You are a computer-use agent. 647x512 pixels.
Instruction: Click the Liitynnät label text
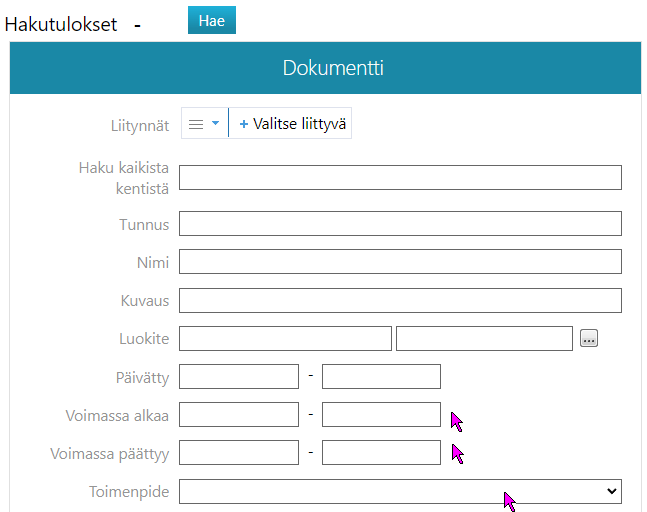point(139,126)
